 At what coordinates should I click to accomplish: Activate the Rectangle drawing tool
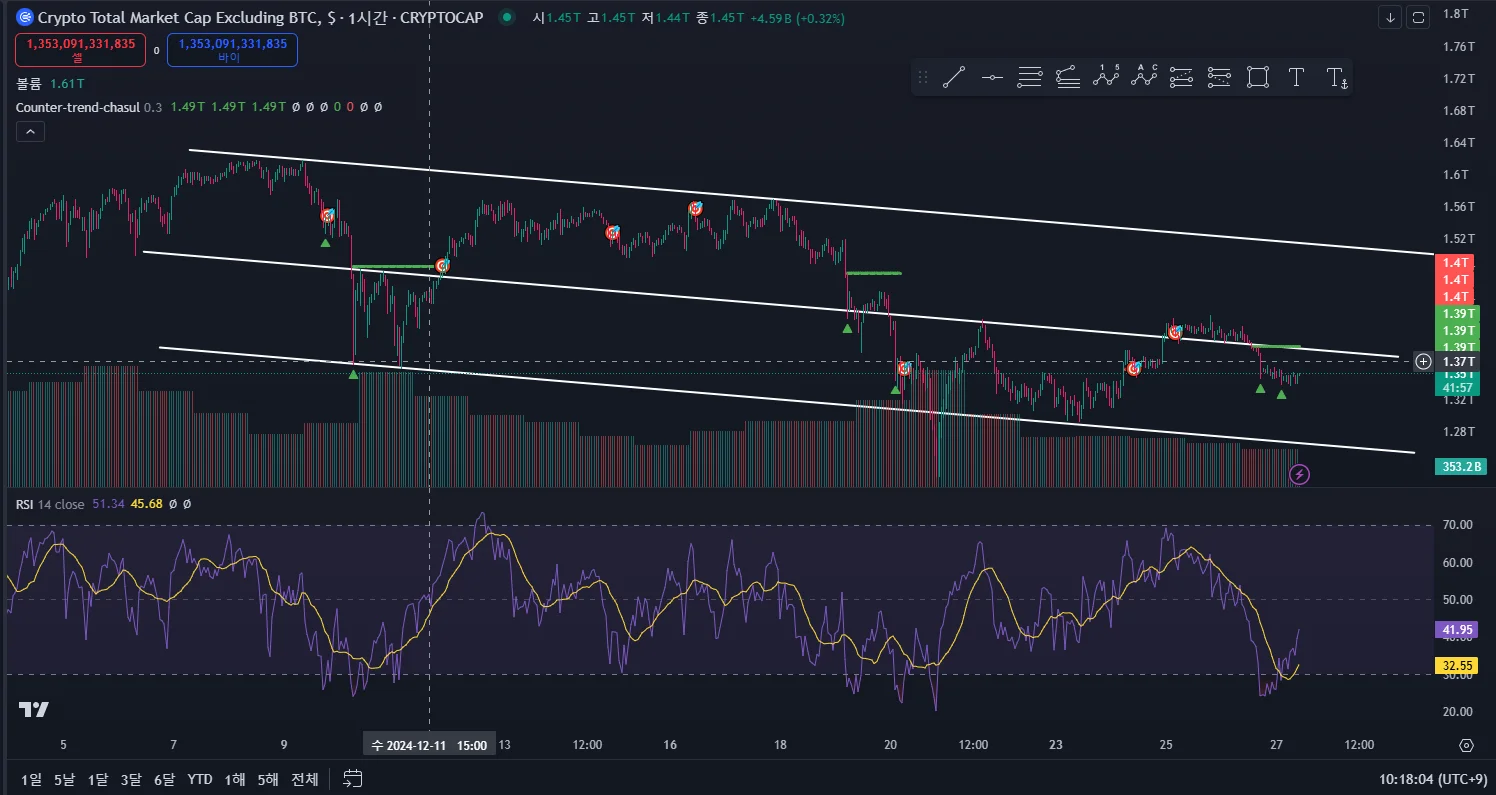[1258, 77]
